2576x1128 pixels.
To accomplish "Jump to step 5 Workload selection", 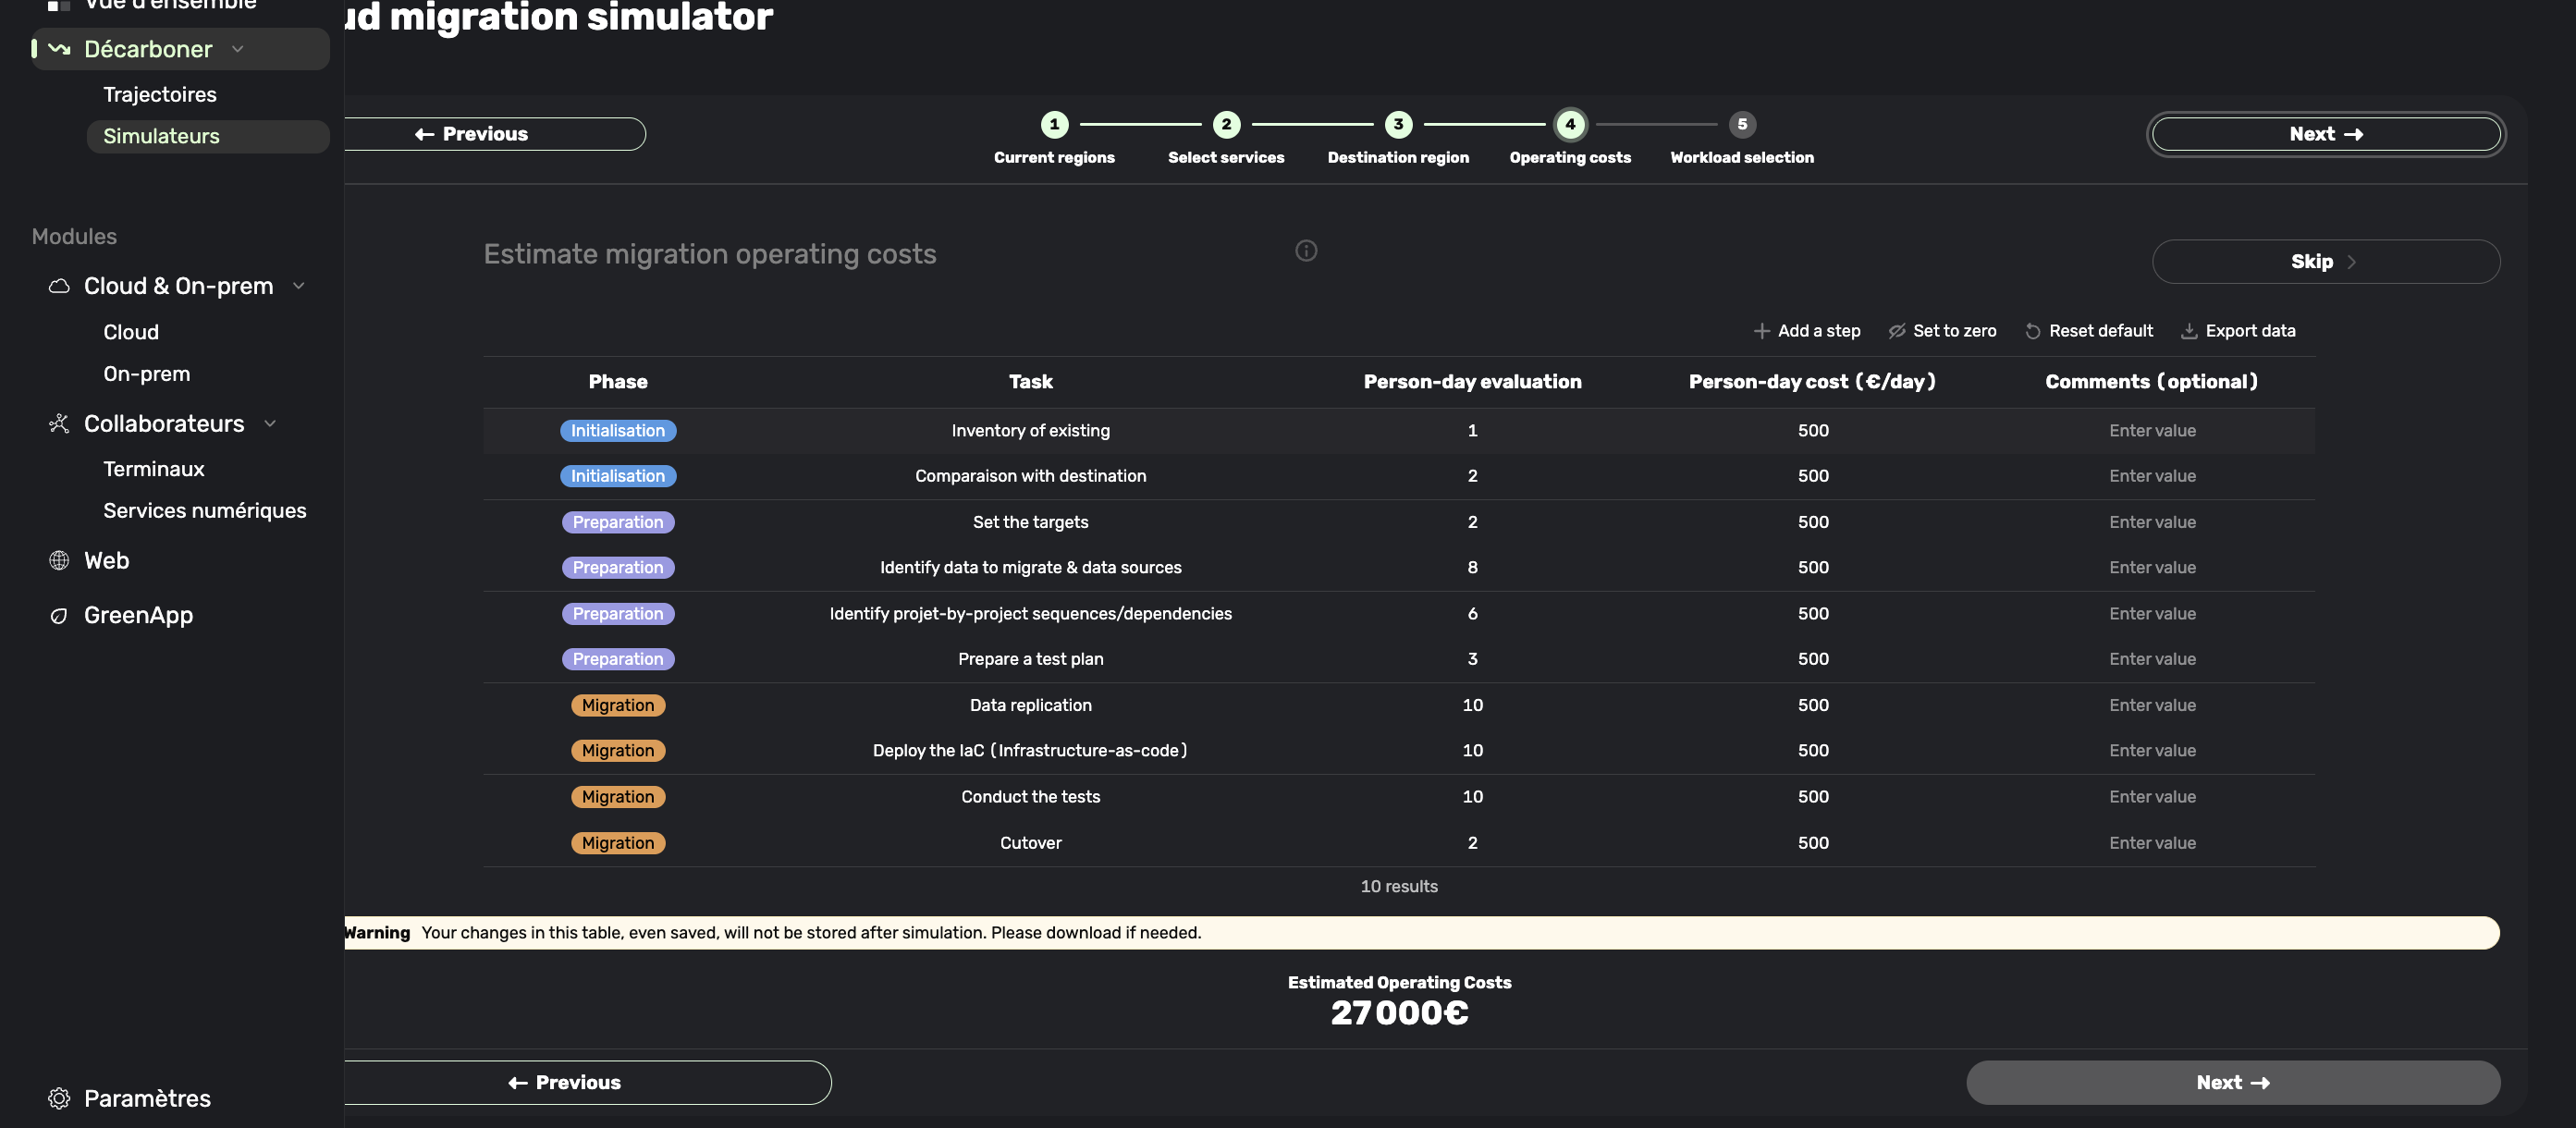I will [x=1741, y=125].
